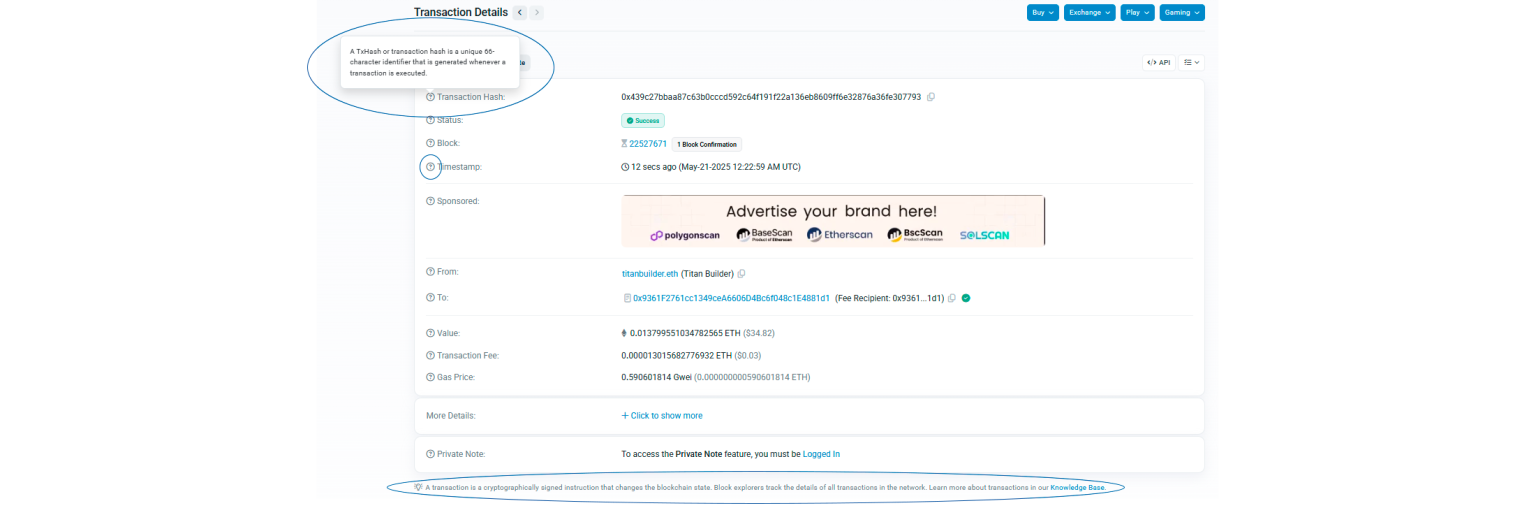
Task: Copy the To address with copy icon
Action: [x=952, y=298]
